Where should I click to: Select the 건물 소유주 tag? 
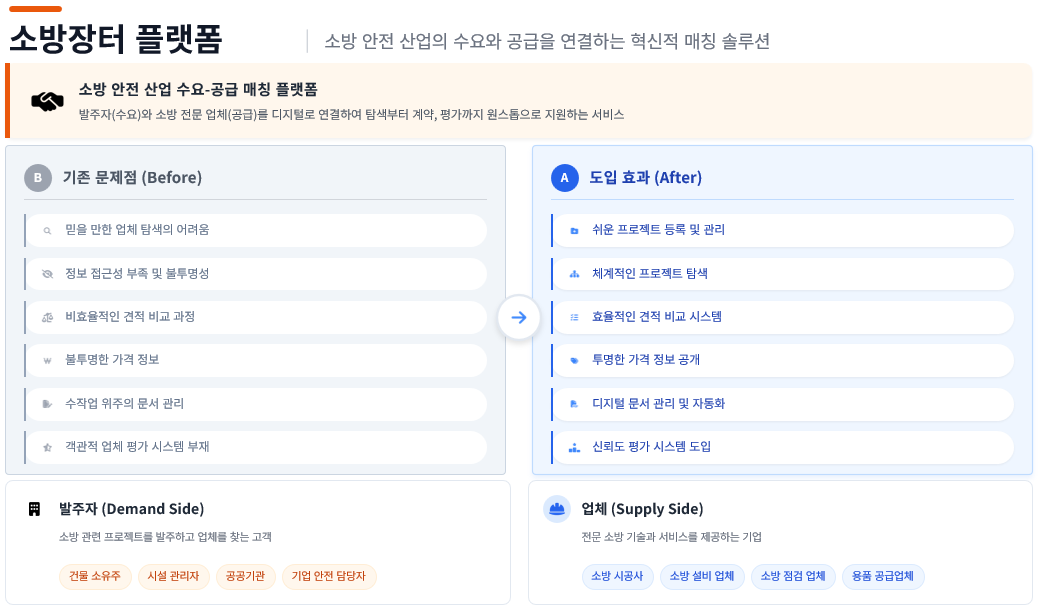tap(95, 577)
